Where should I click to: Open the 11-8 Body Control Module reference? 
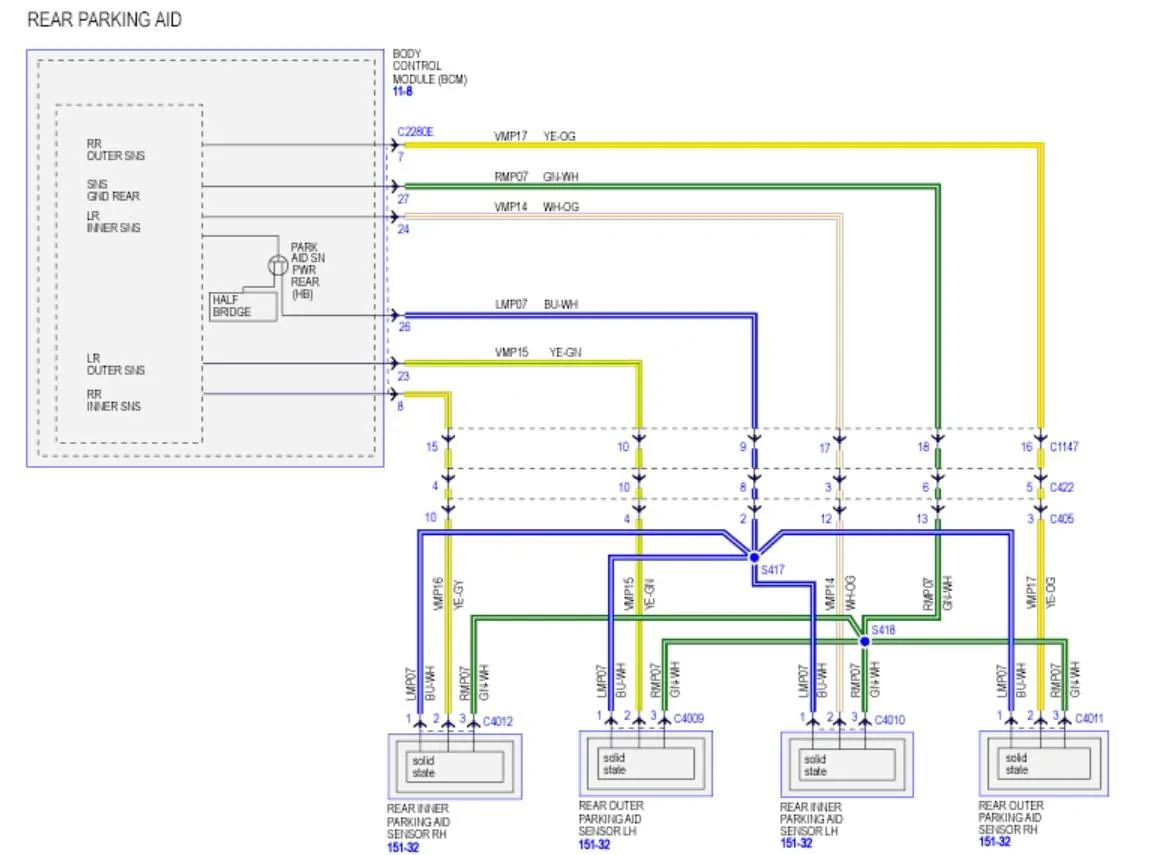click(x=403, y=91)
